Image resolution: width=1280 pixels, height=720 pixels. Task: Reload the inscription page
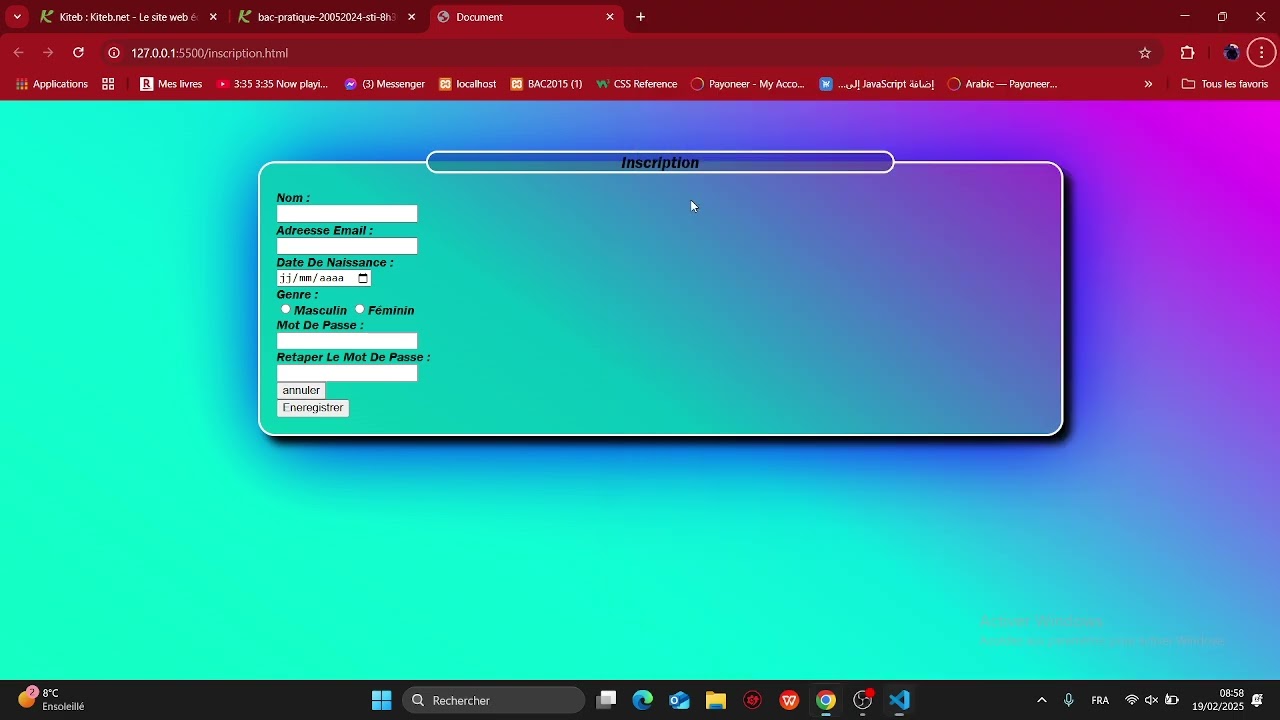pyautogui.click(x=78, y=53)
